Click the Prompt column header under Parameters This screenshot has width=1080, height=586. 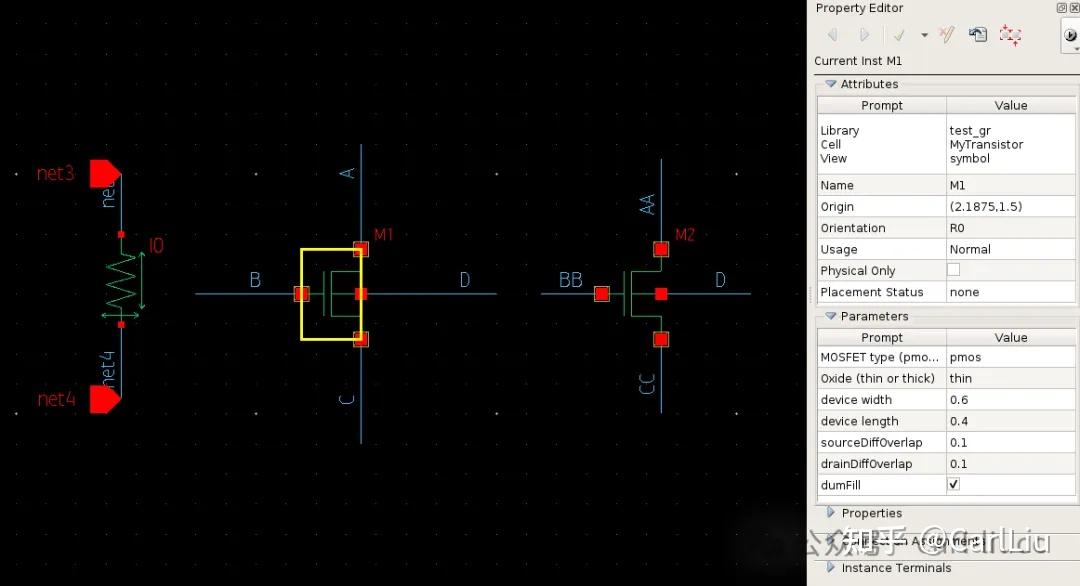880,337
